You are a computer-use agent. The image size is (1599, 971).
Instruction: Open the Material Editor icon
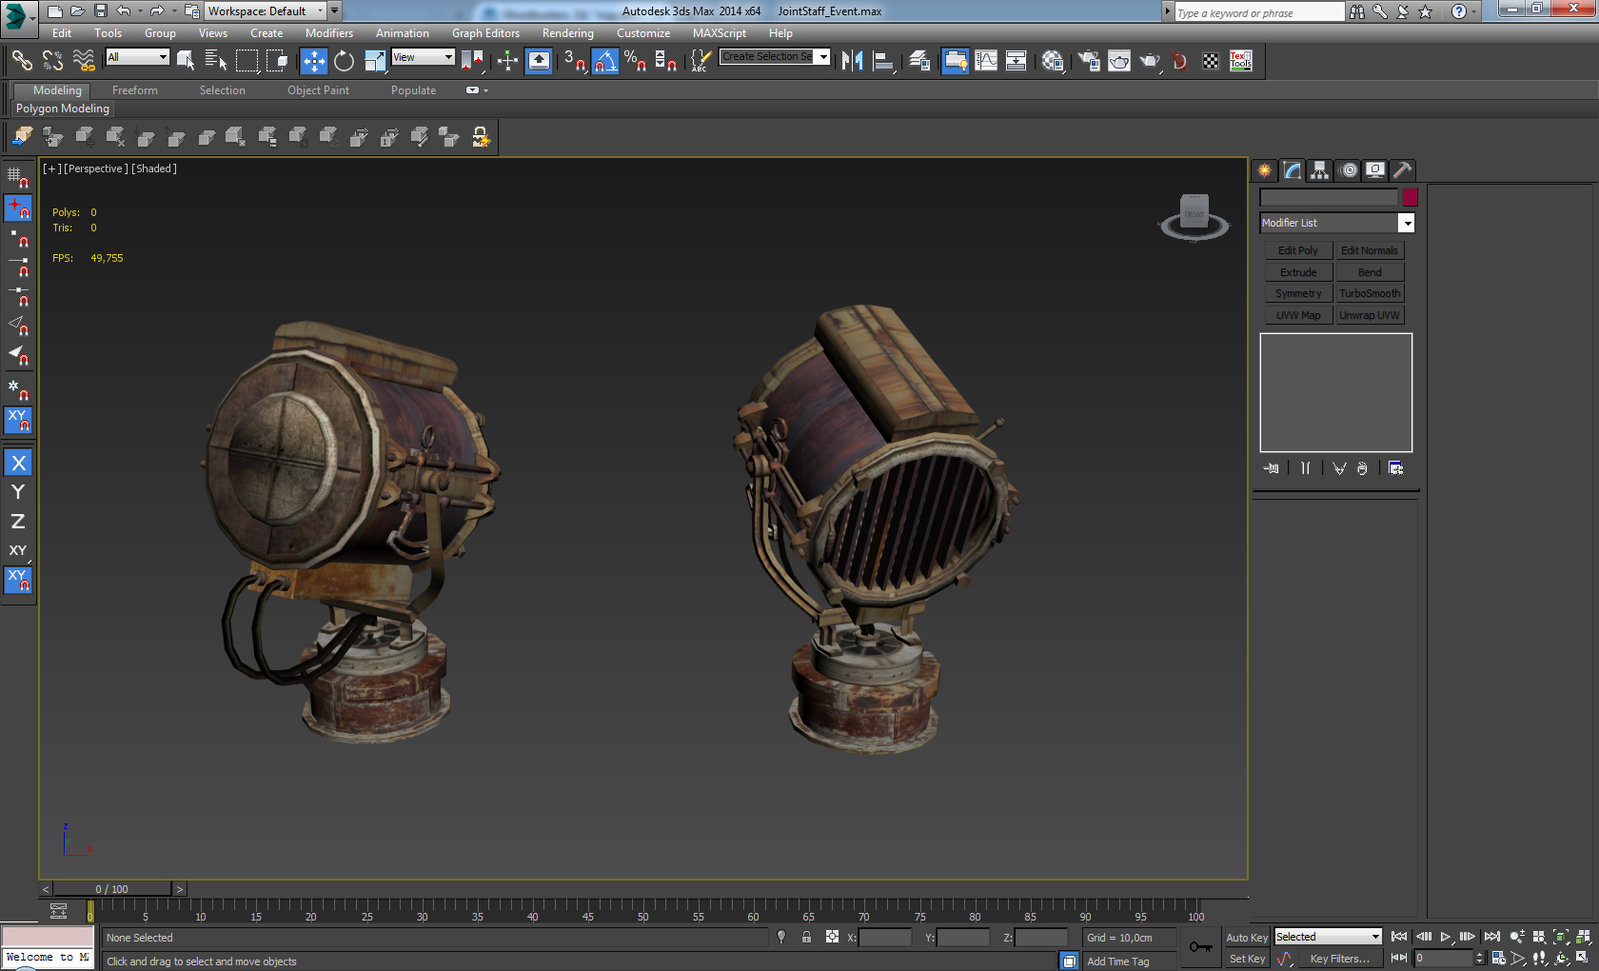click(x=1052, y=61)
